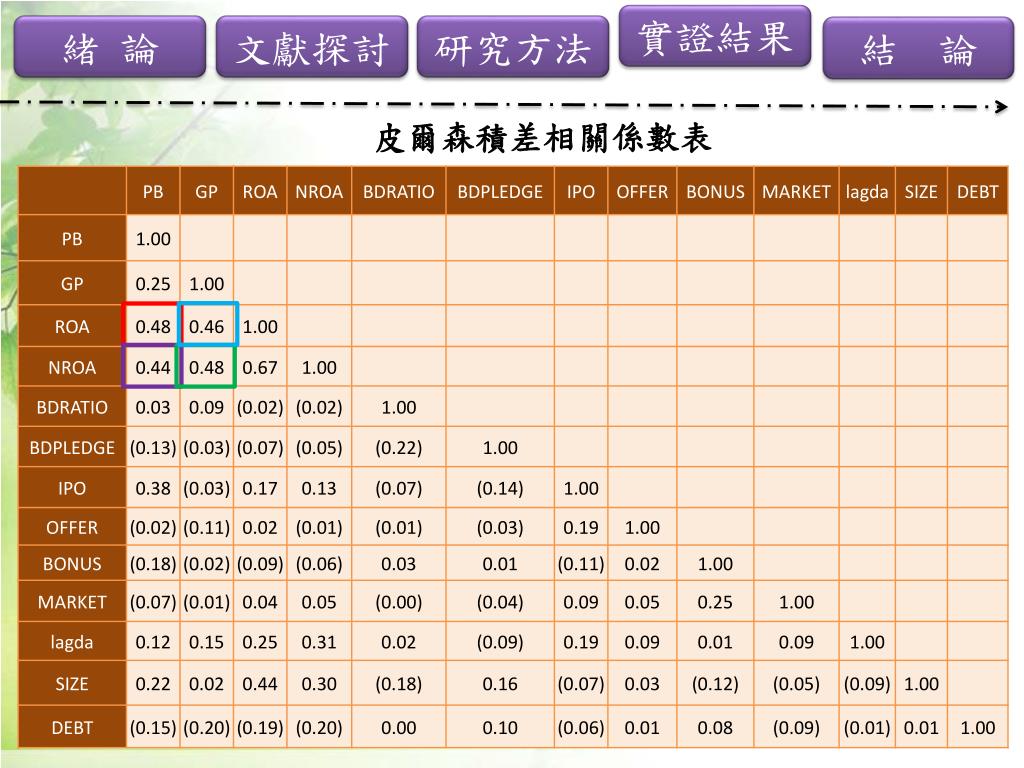The image size is (1024, 768).
Task: Select the BDPLEDGE–BDRATIO cell showing (0.22)
Action: 398,447
